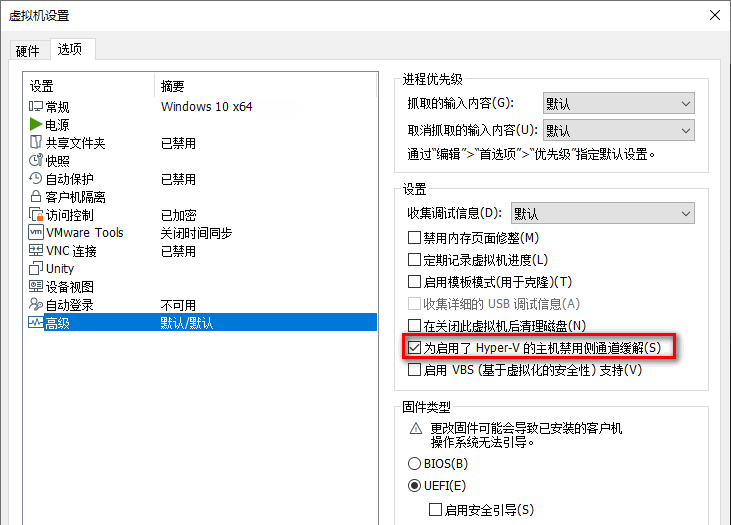
Task: Click the 客户机隔离 lock icon
Action: click(x=36, y=196)
